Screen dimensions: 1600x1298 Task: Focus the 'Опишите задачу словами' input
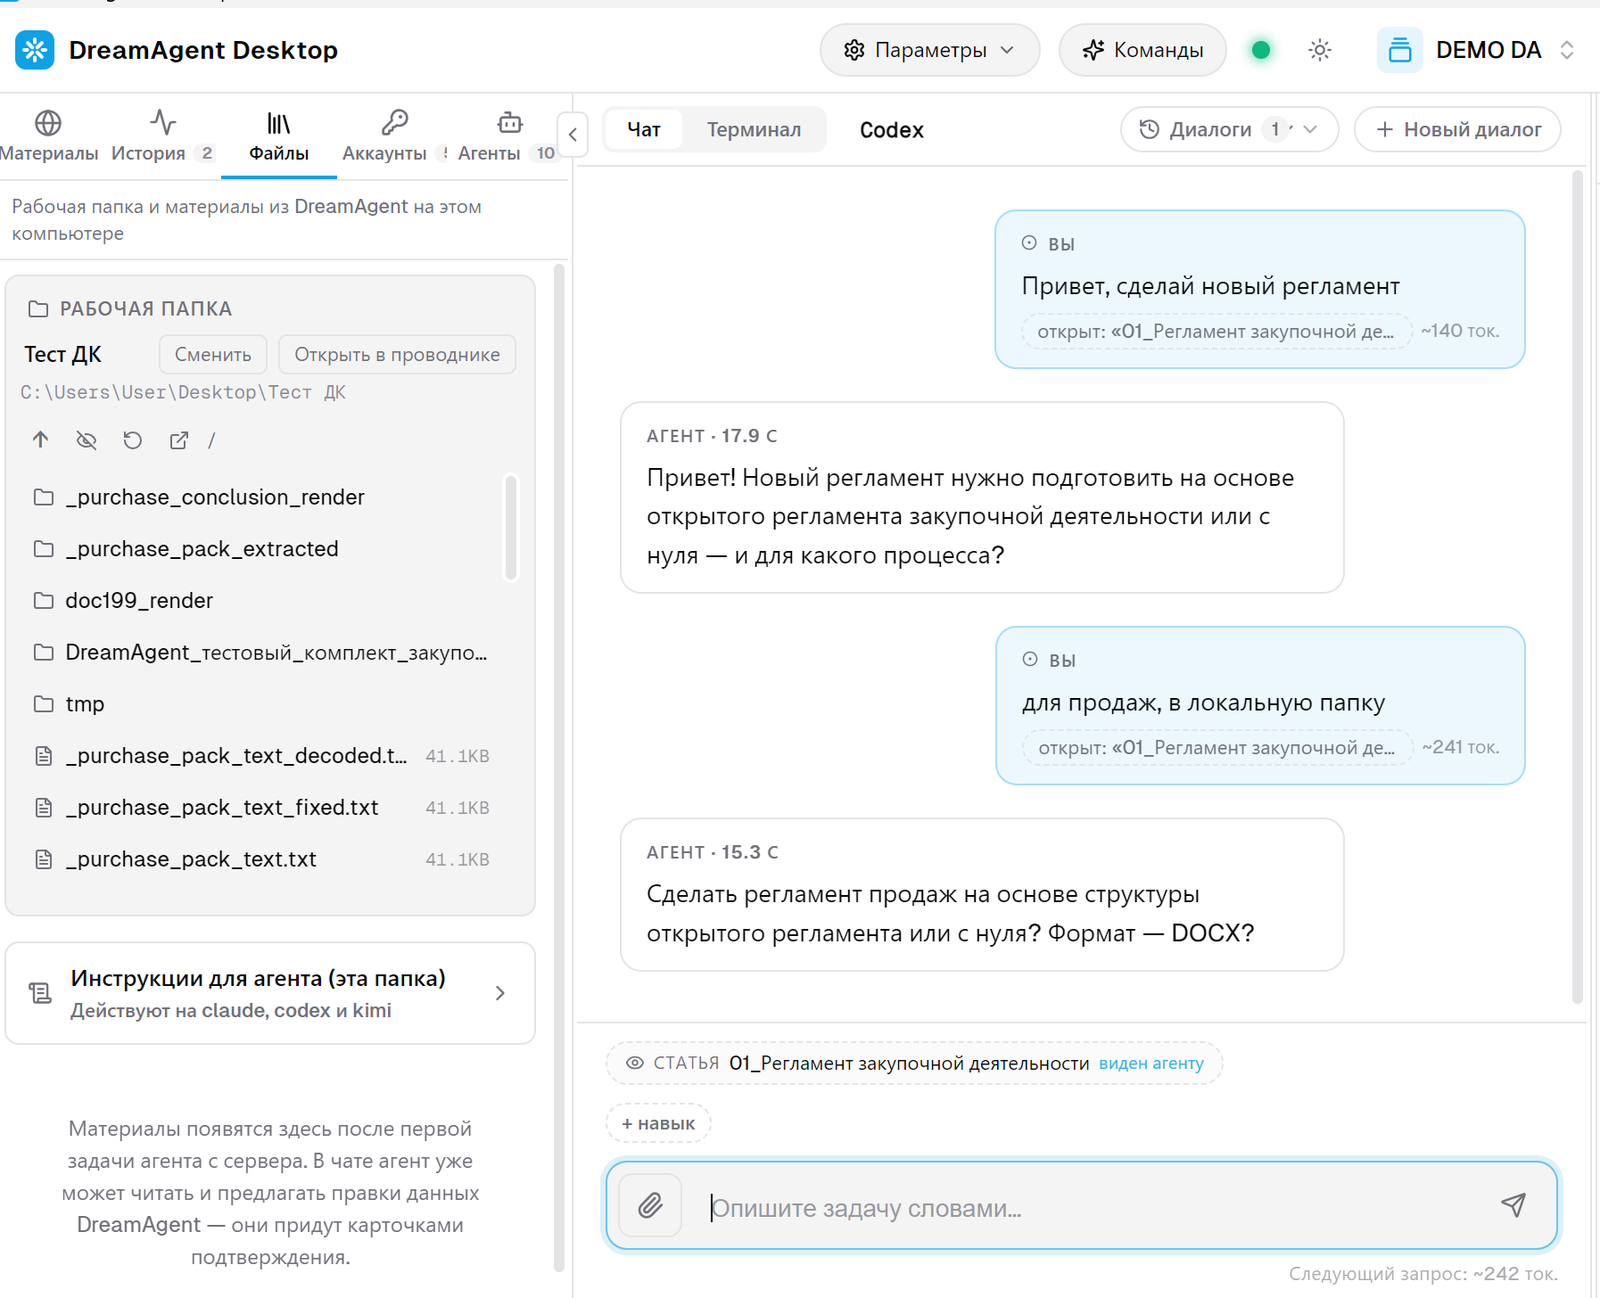1090,1207
